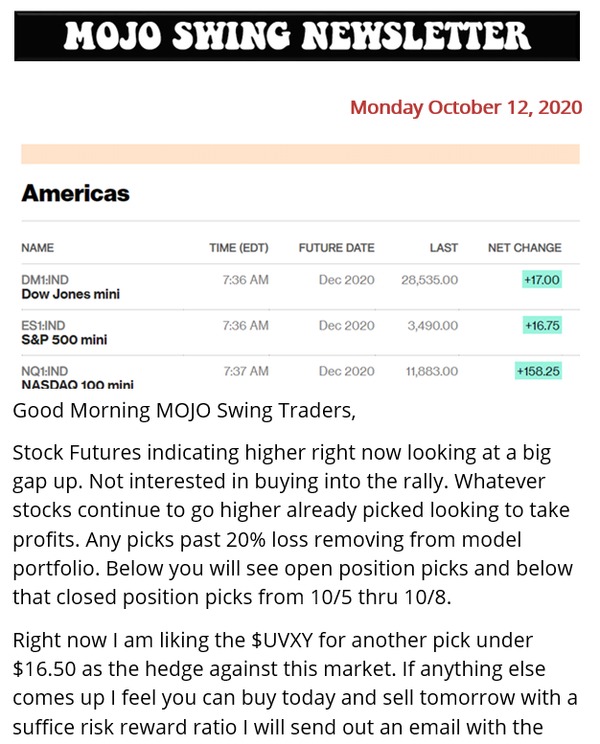
Task: Click the MOJO SWING NEWSLETTER banner
Action: (297, 36)
